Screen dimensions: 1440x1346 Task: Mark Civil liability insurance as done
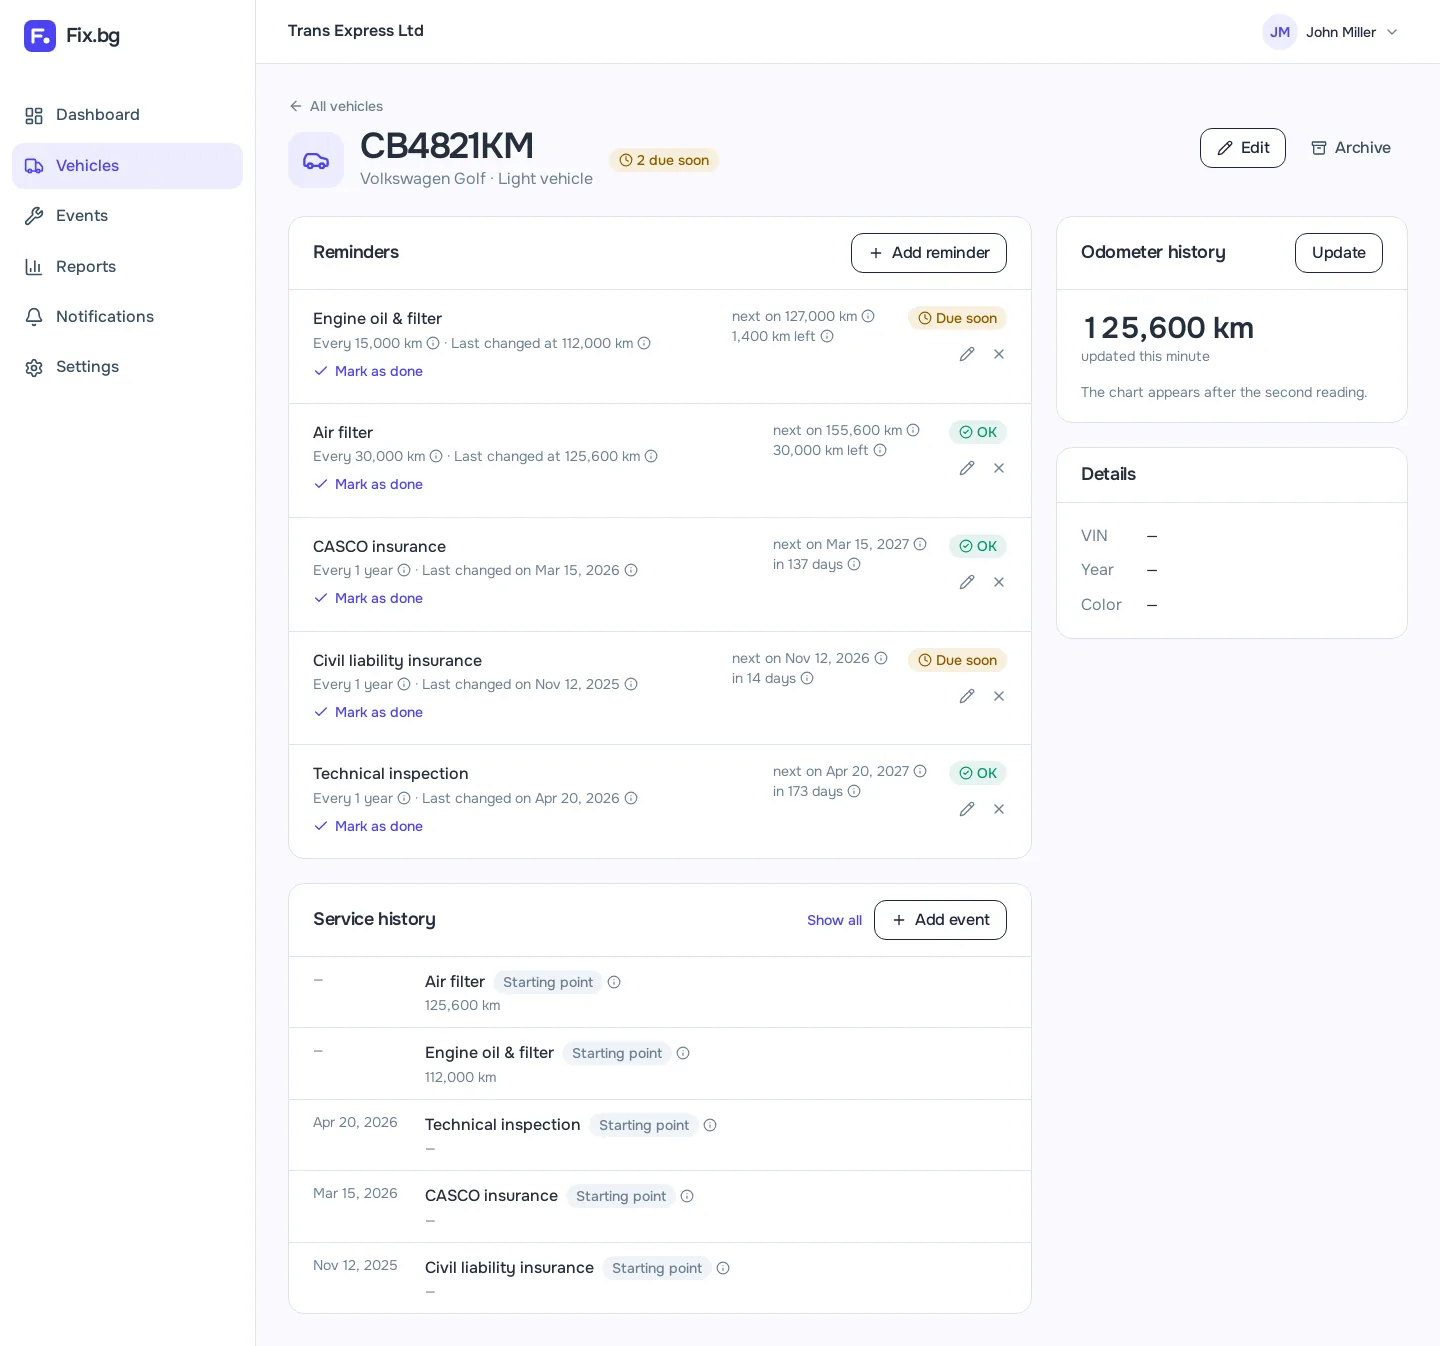[x=368, y=712]
